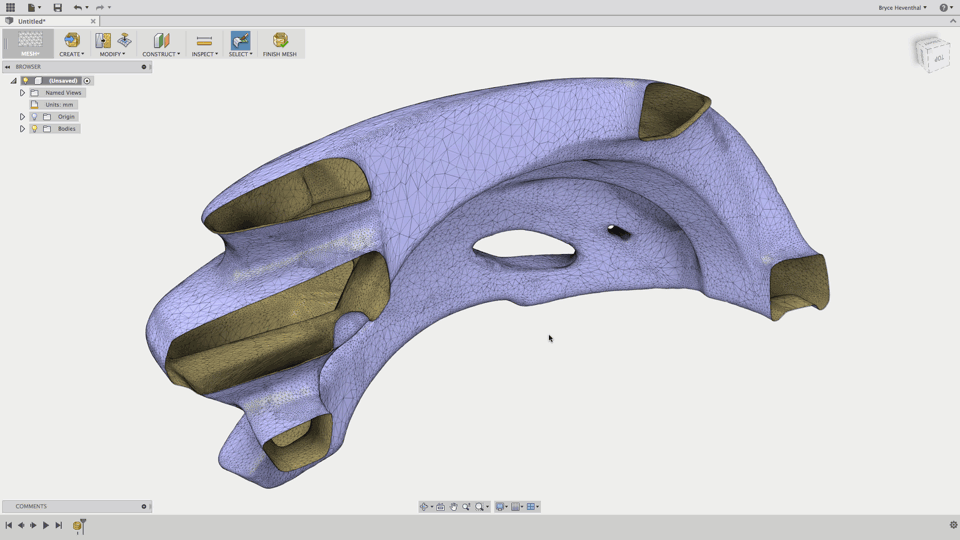Expand the Named Views tree node
This screenshot has height=540, width=960.
pyautogui.click(x=22, y=93)
